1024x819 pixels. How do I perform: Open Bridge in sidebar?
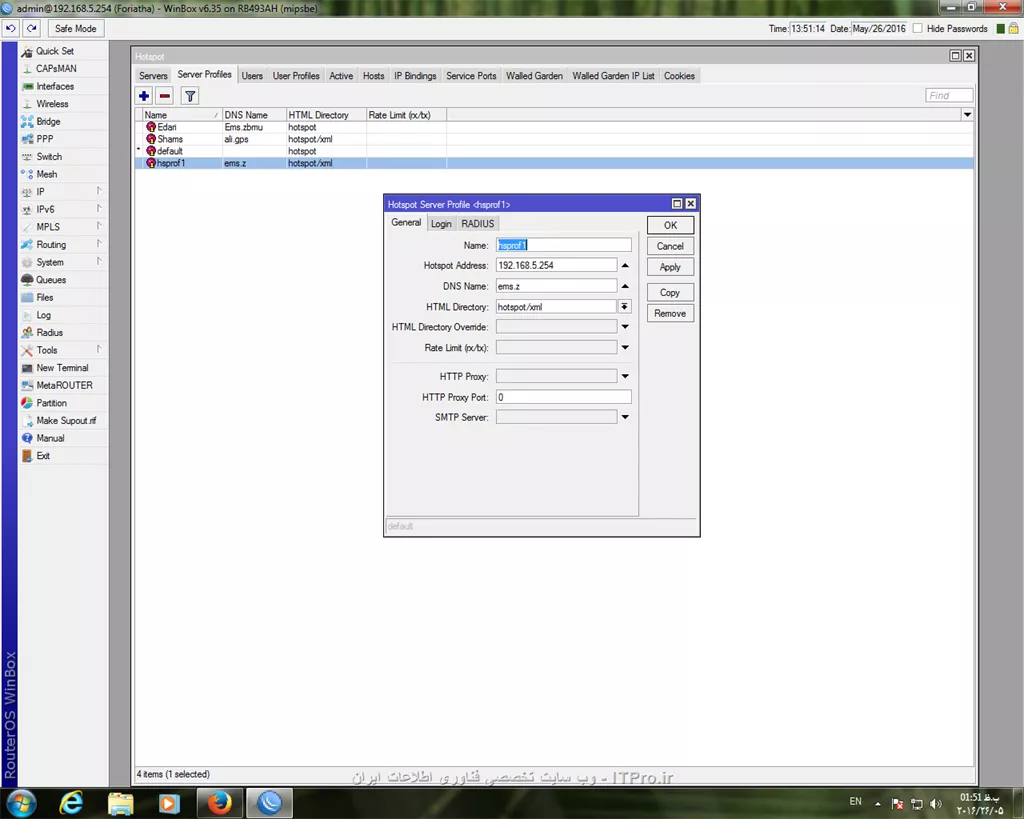[48, 121]
